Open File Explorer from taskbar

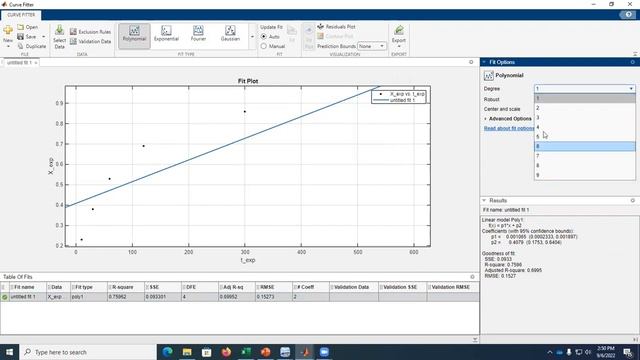pos(187,351)
